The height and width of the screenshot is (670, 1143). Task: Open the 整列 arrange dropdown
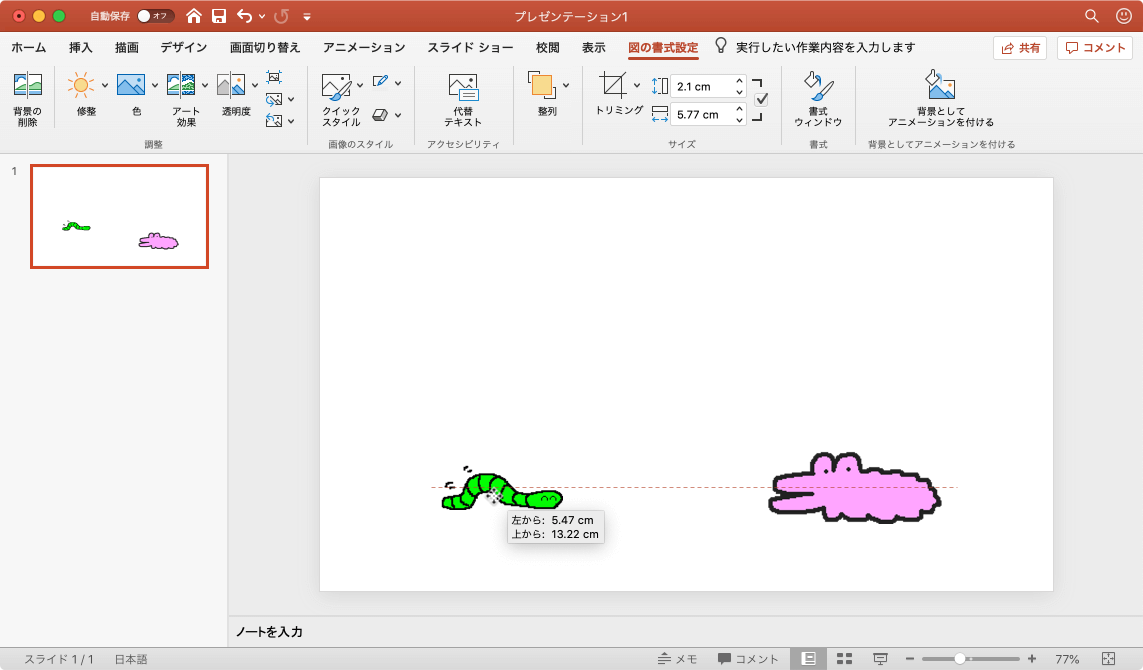(x=566, y=85)
